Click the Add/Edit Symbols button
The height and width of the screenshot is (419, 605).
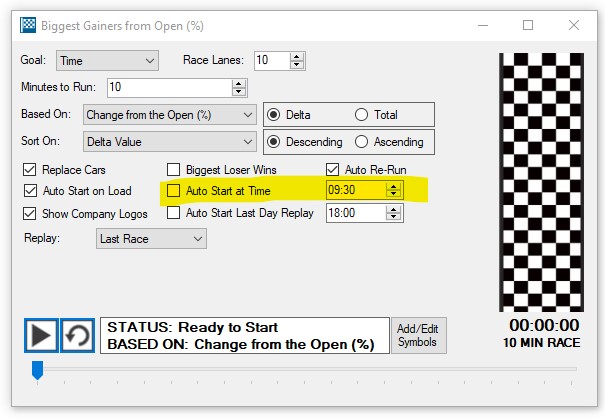coord(417,335)
